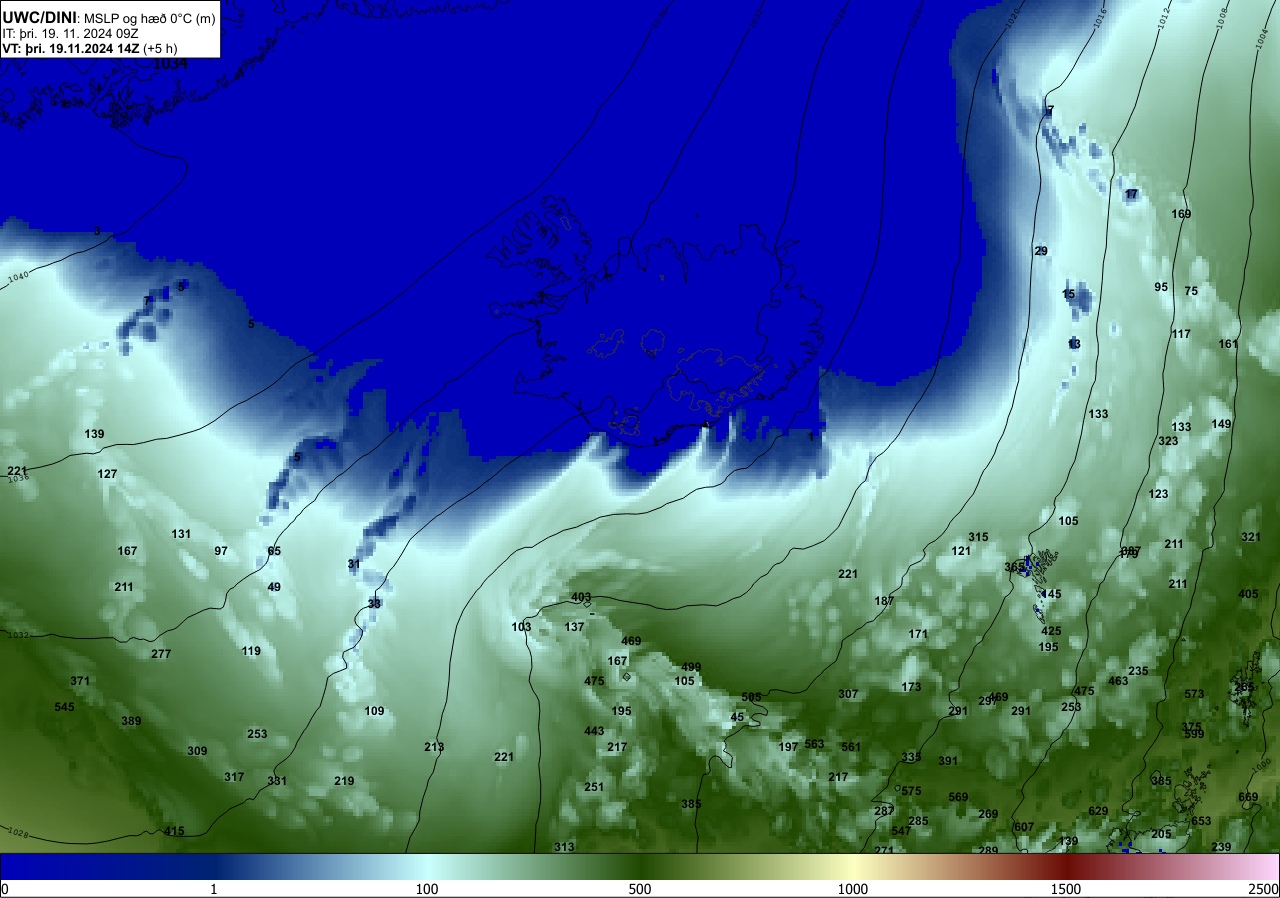Click the map value 317

click(x=234, y=777)
